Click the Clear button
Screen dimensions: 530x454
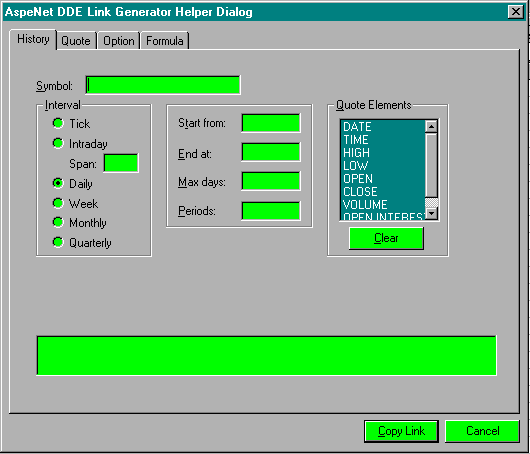(x=386, y=238)
